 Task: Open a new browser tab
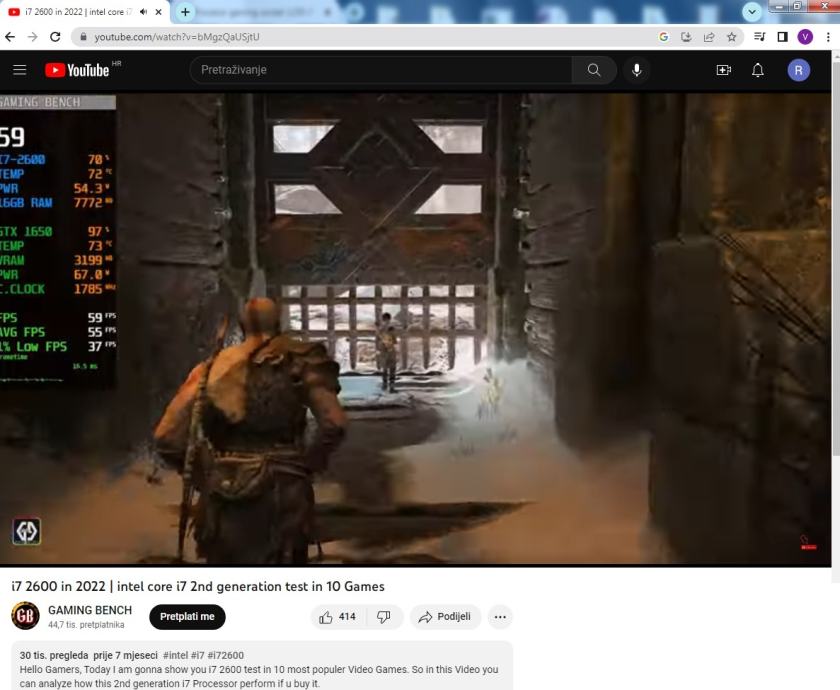185,12
